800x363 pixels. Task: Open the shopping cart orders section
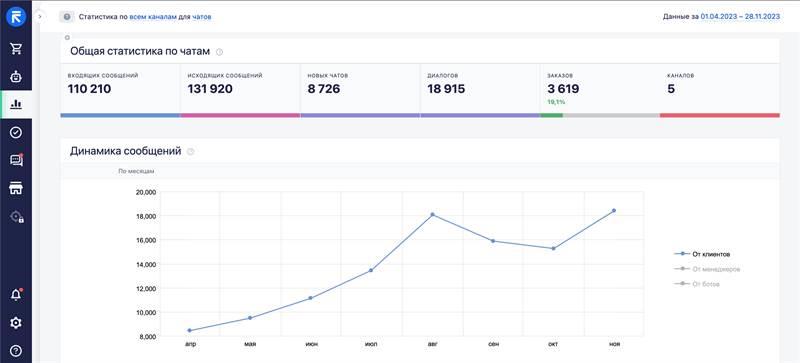tap(16, 49)
